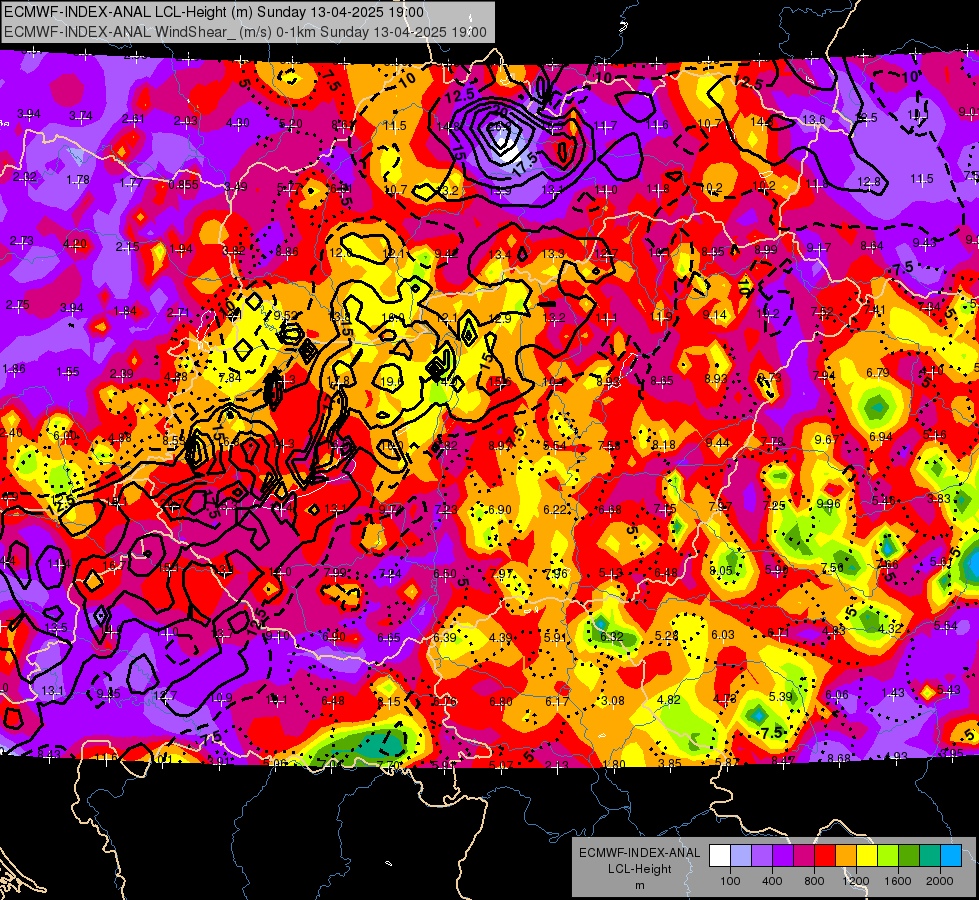Click the 17.5 contour label
This screenshot has width=979, height=900.
click(x=525, y=162)
